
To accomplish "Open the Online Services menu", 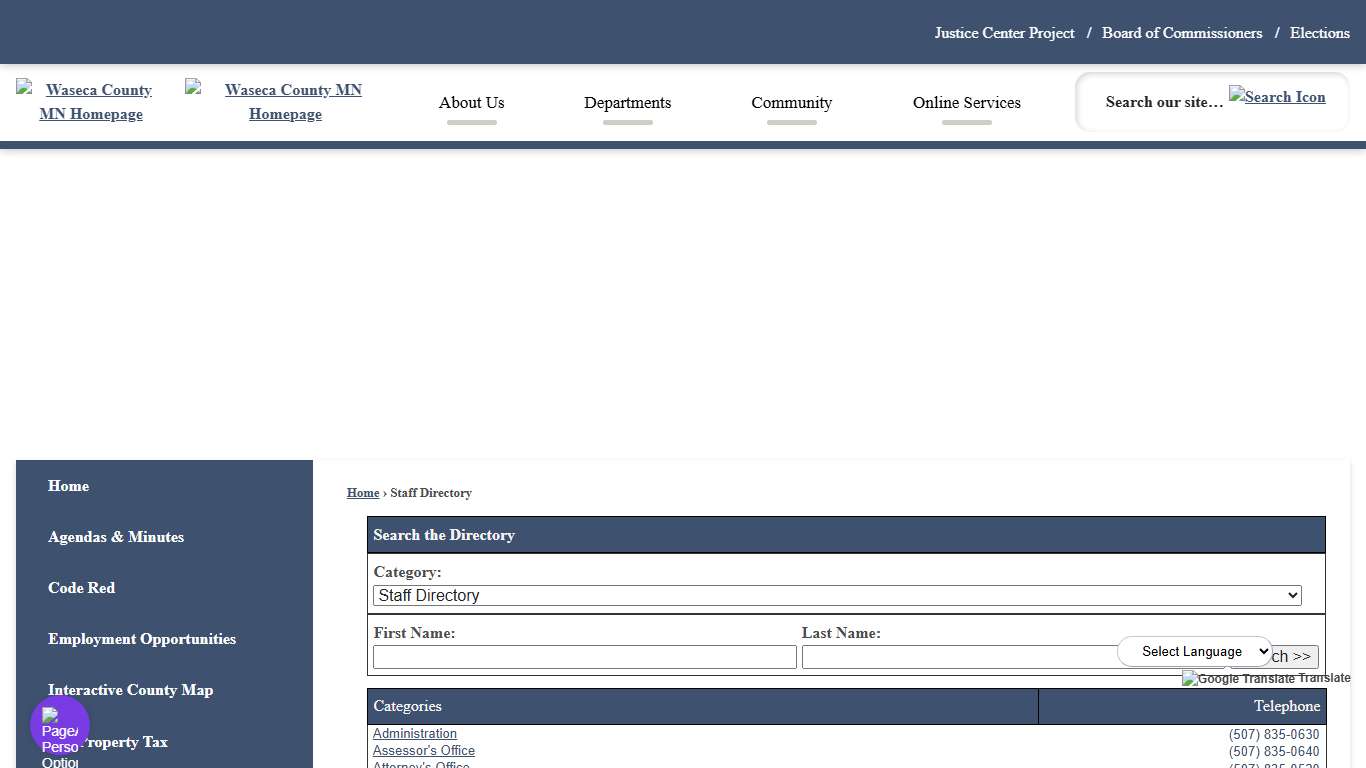I will click(x=966, y=103).
